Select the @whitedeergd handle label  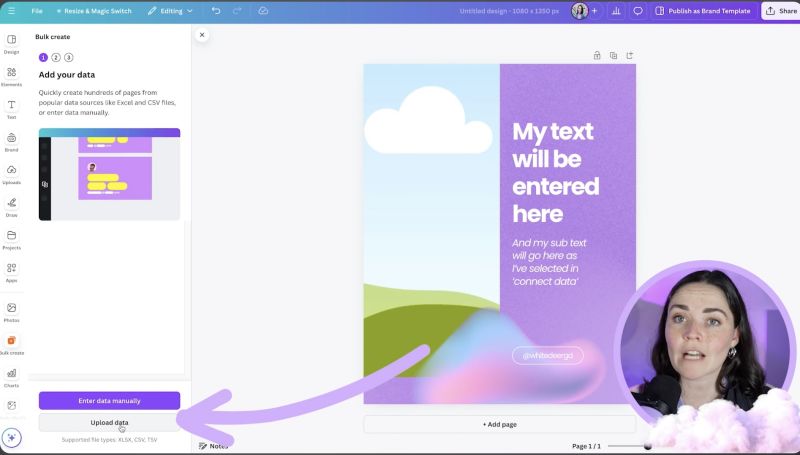(547, 355)
